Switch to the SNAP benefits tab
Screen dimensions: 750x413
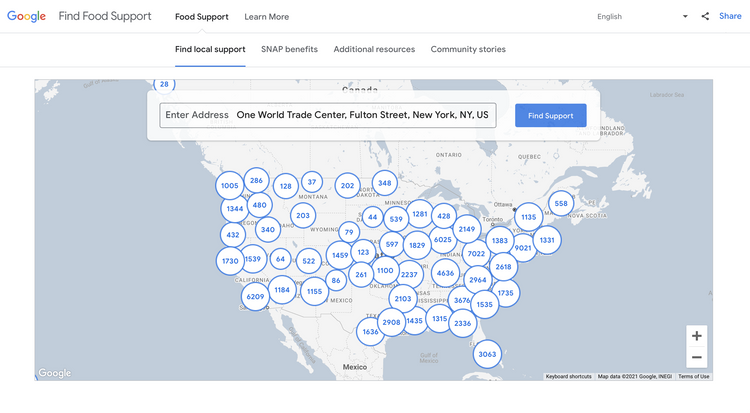click(289, 49)
